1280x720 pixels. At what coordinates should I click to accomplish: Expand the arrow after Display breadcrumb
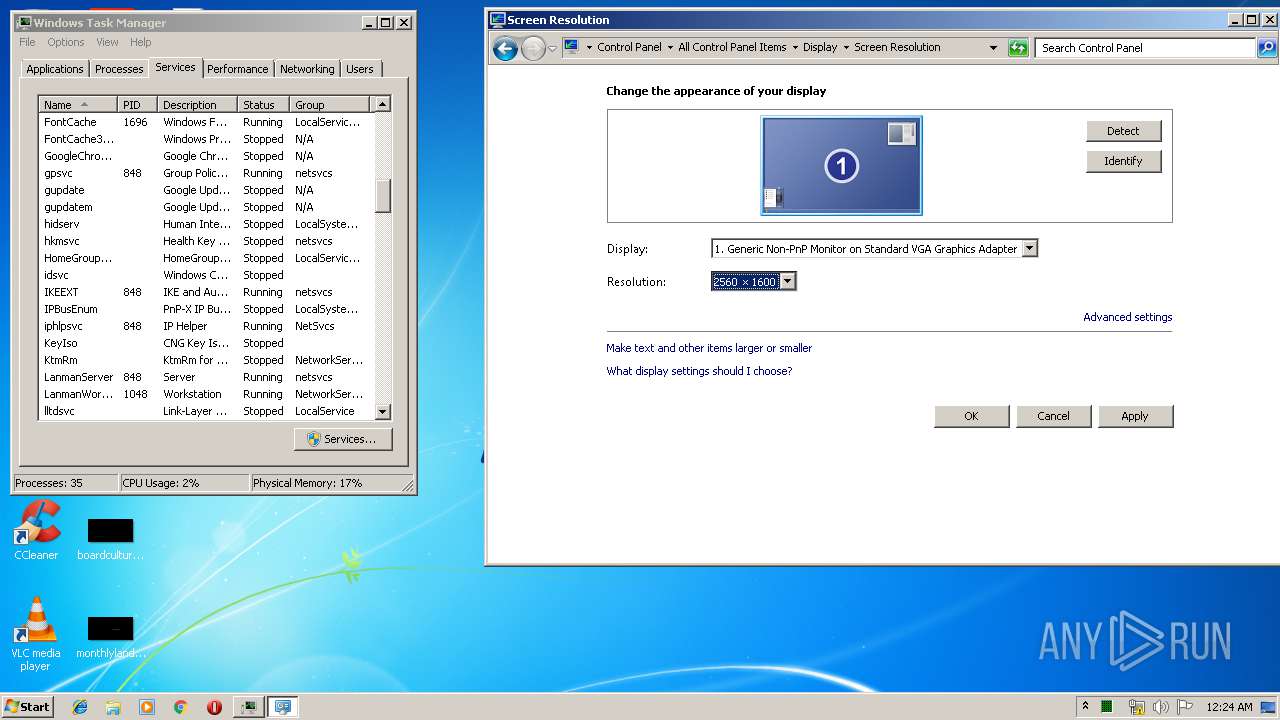tap(846, 47)
